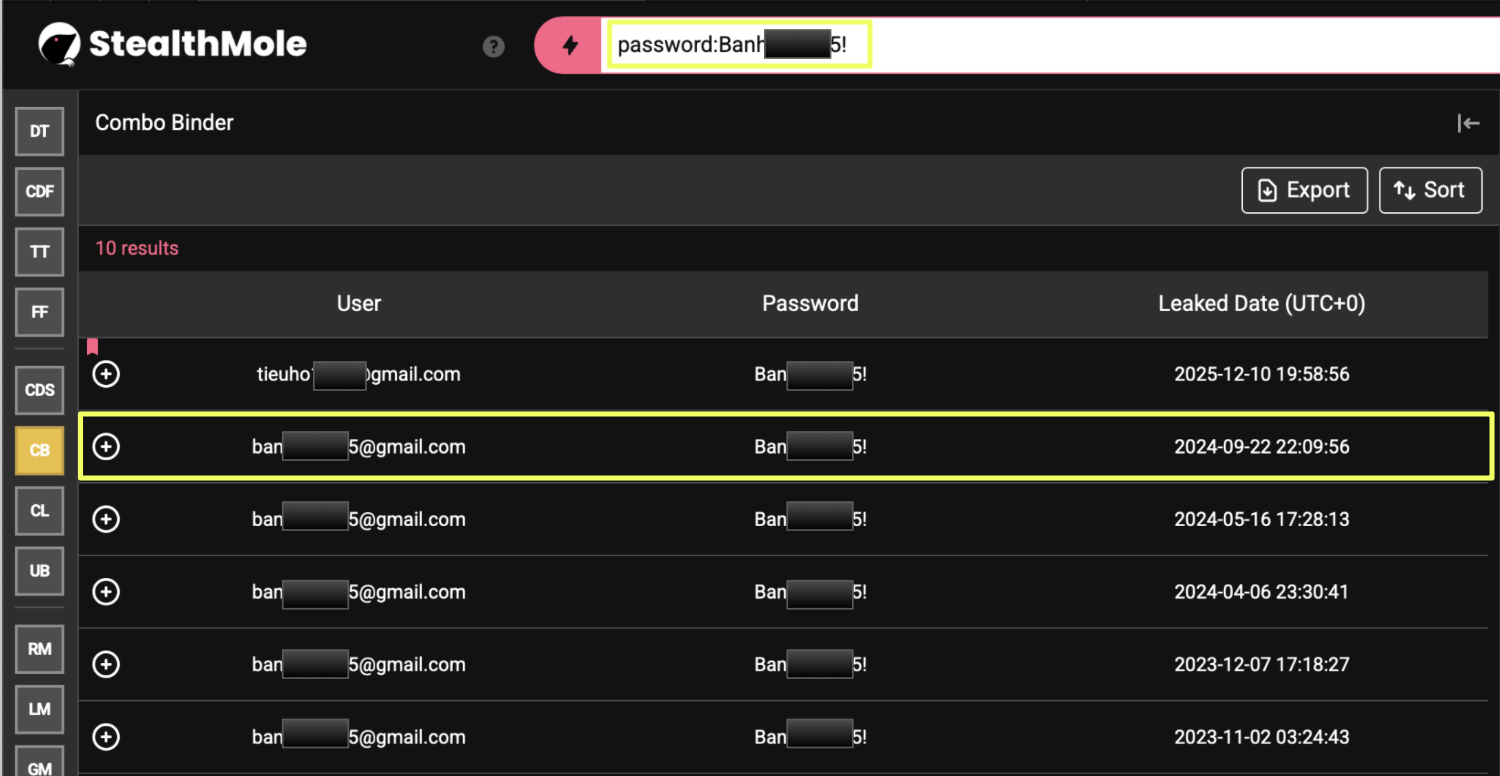Collapse the Combo Binder panel arrow
This screenshot has height=776, width=1500.
(x=1468, y=123)
